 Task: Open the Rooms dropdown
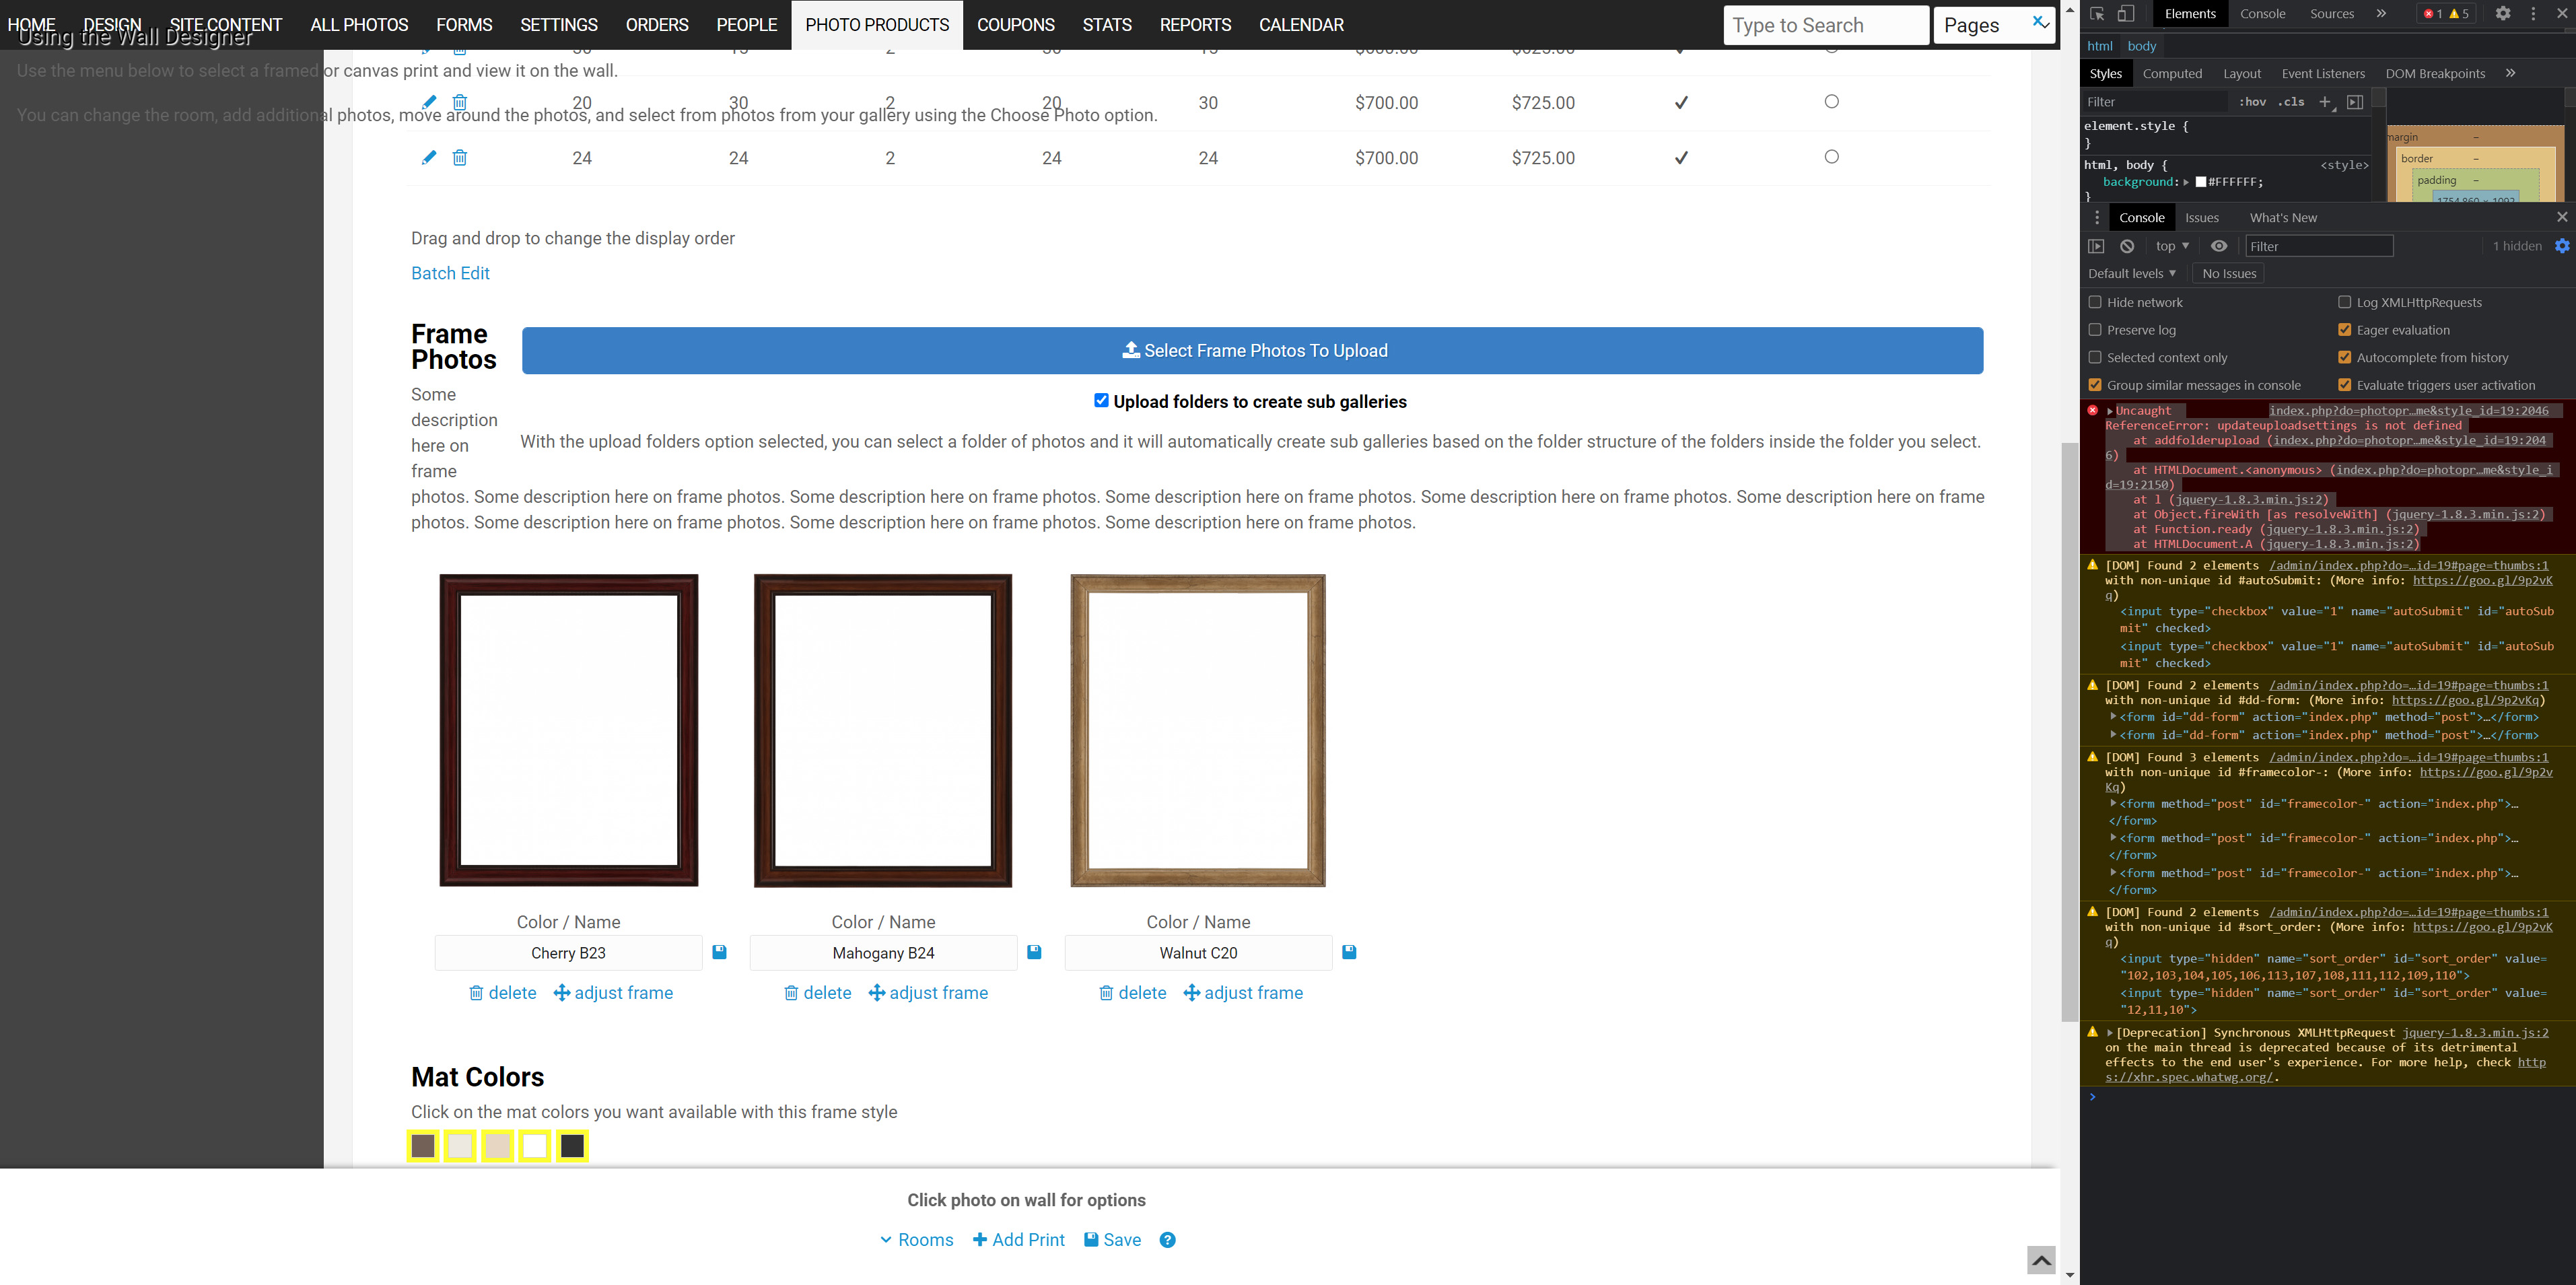(916, 1240)
